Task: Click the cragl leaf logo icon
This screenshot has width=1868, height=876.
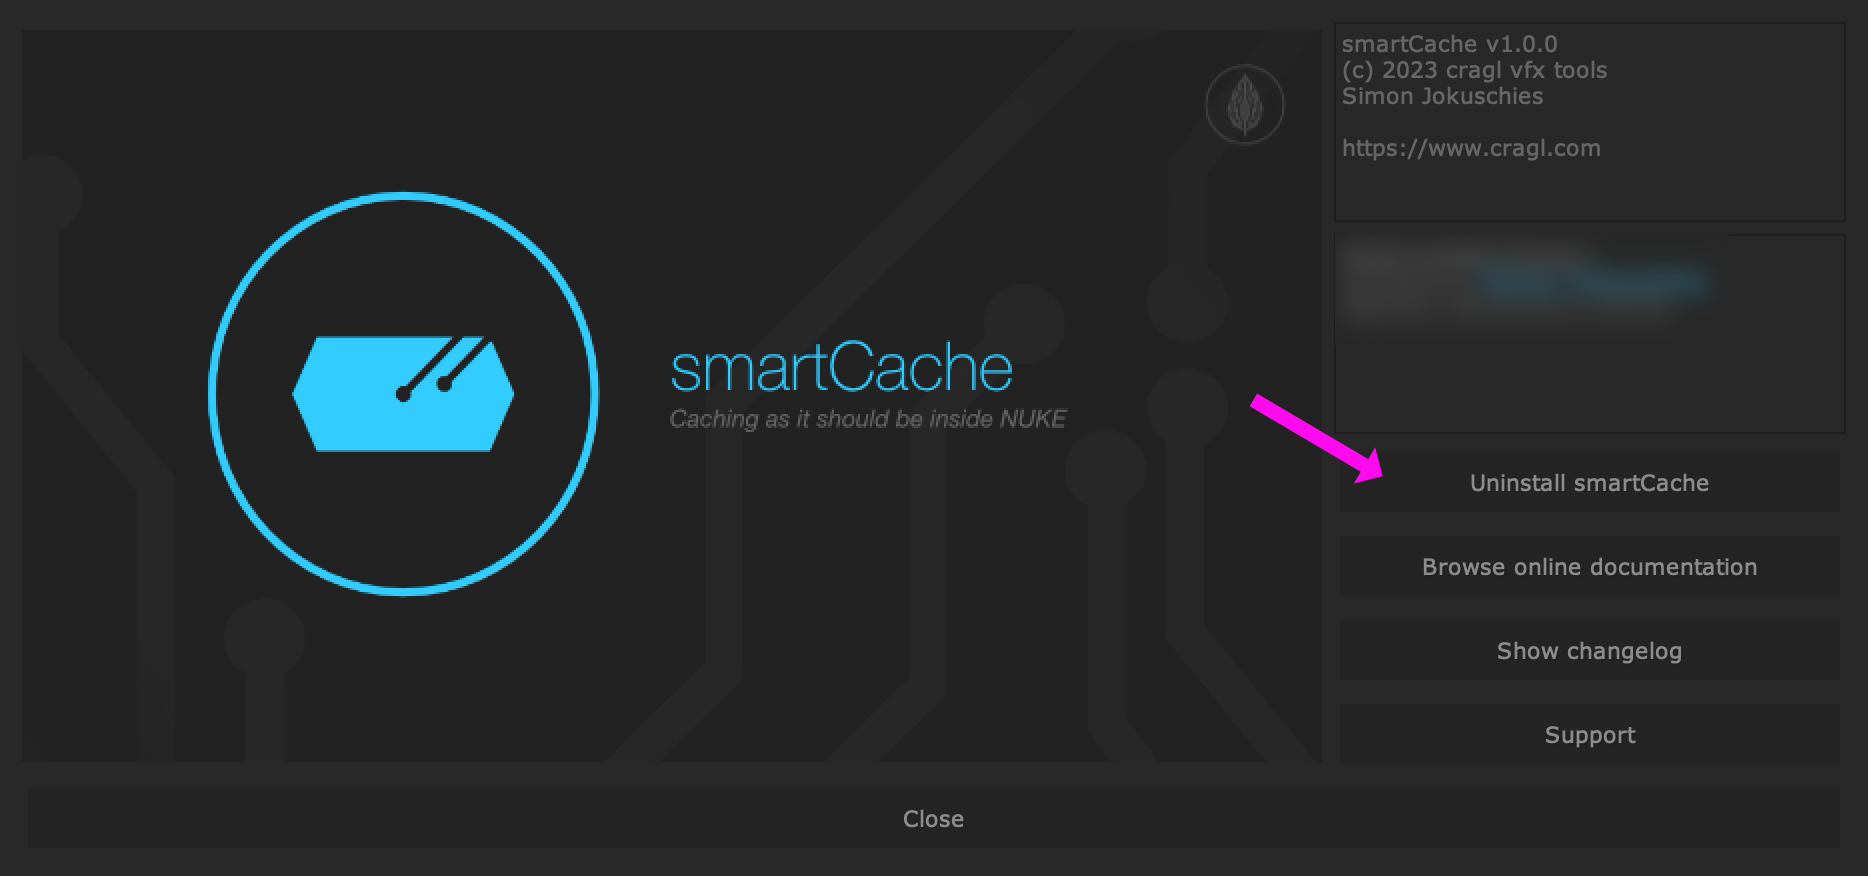Action: (1244, 105)
